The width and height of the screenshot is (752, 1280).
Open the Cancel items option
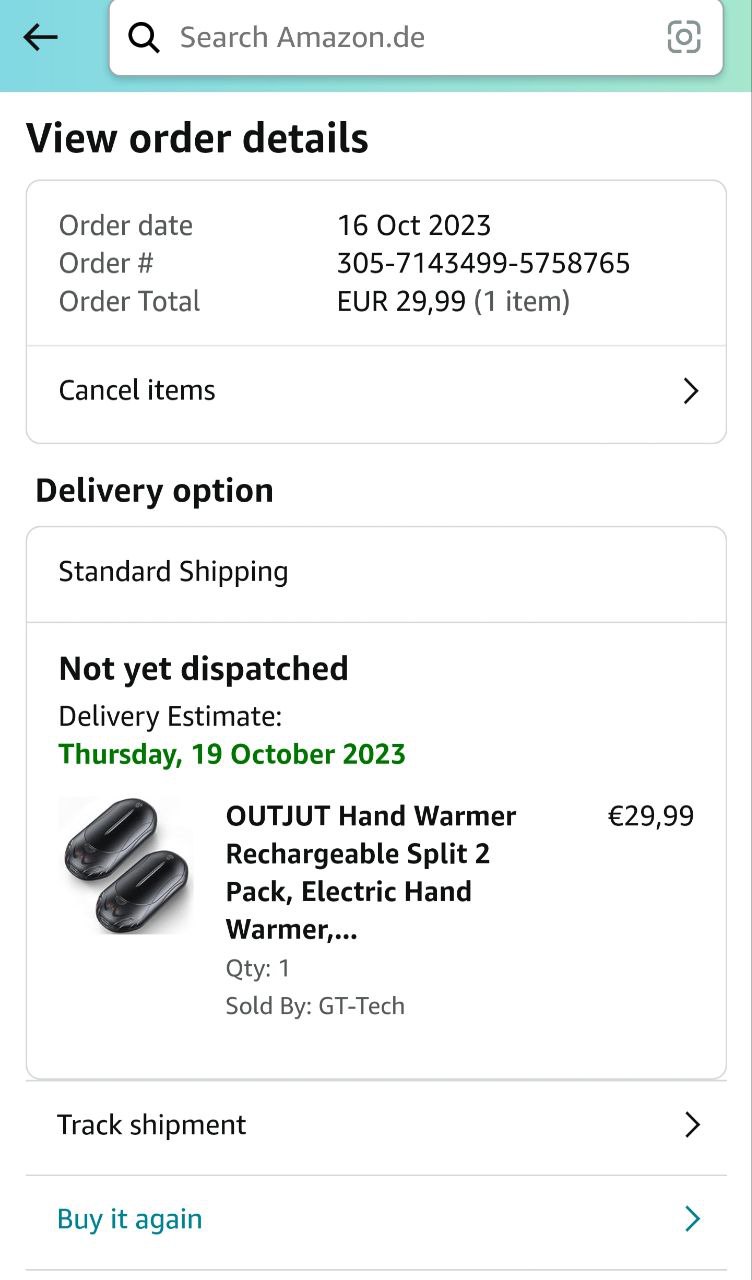(137, 390)
